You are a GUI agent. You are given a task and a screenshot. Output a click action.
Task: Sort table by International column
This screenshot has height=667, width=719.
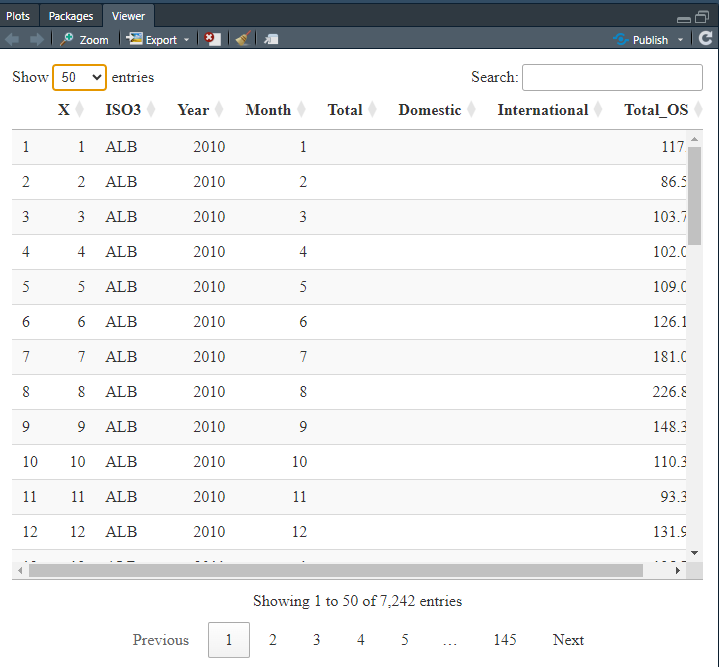(x=549, y=110)
